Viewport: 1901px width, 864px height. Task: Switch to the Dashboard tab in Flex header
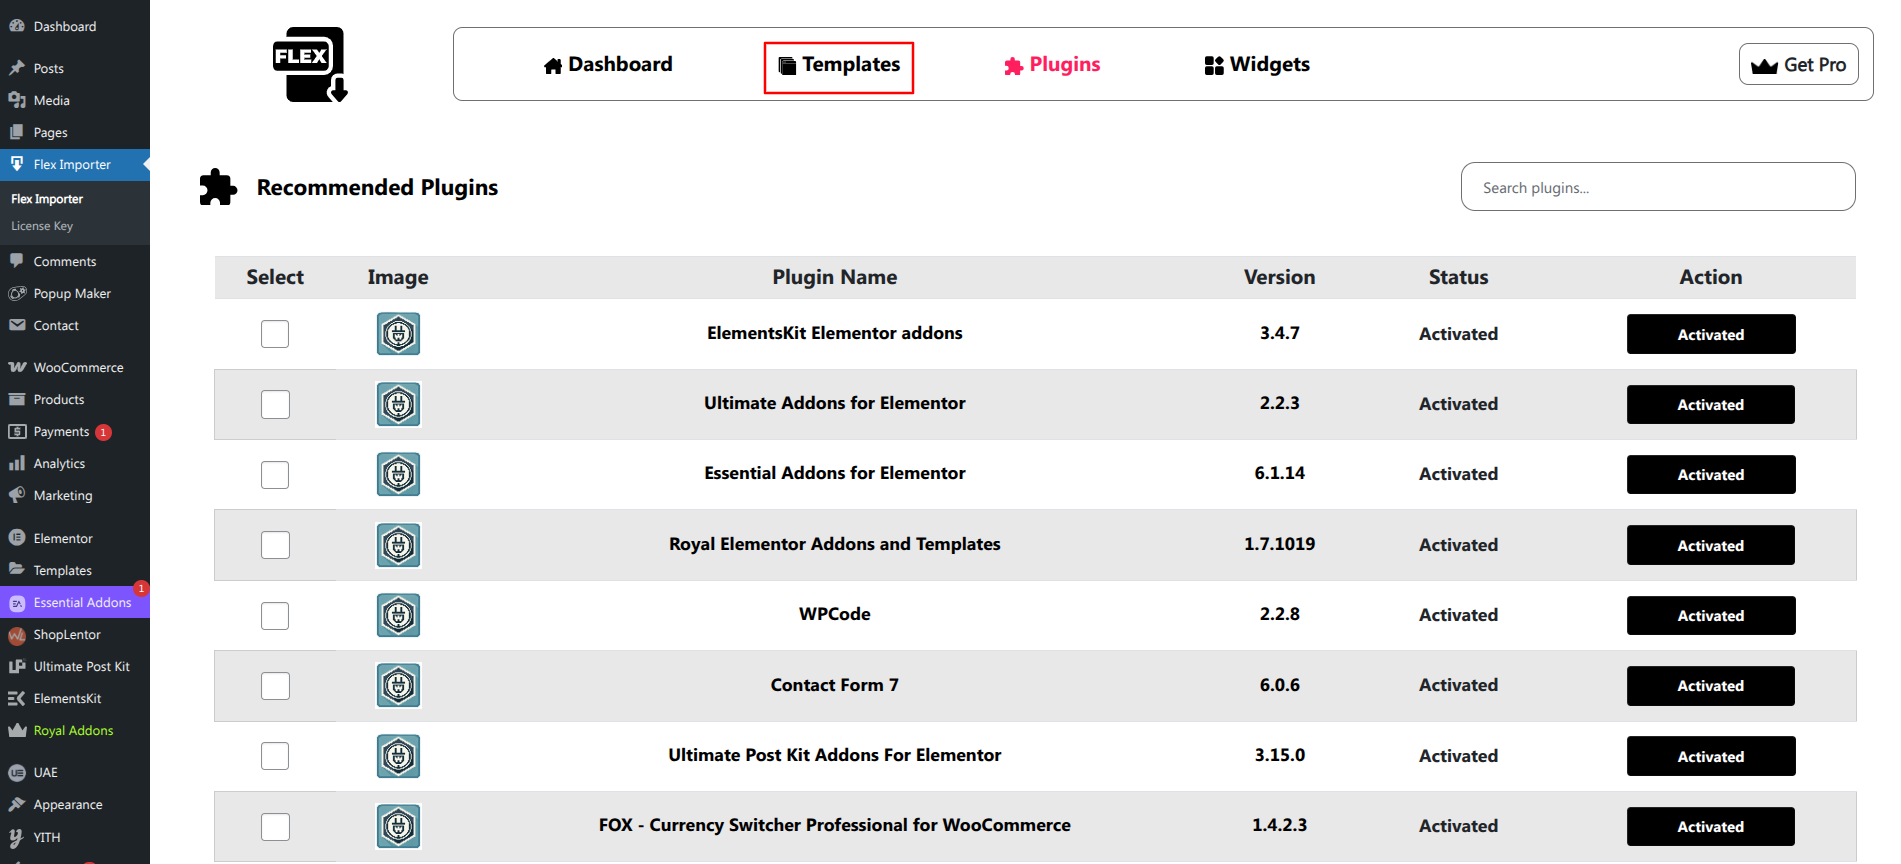point(608,65)
